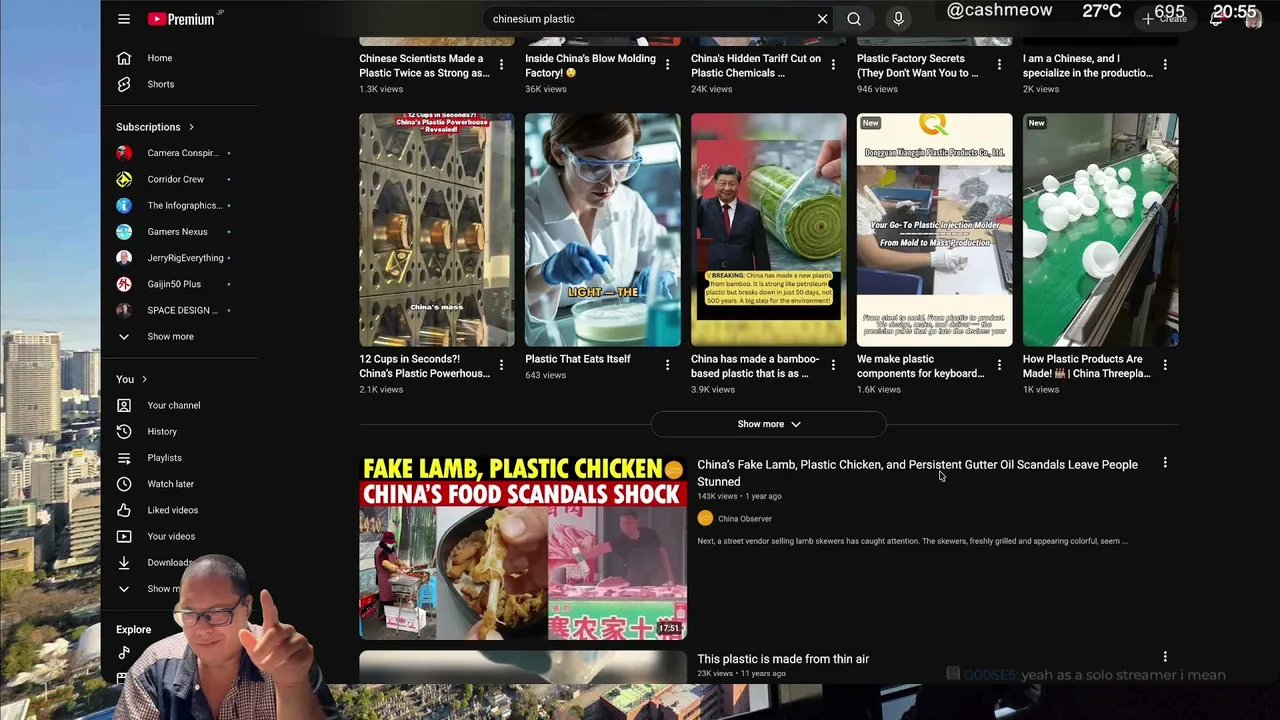The width and height of the screenshot is (1280, 720).
Task: Open Playlists in the sidebar
Action: pos(180,458)
